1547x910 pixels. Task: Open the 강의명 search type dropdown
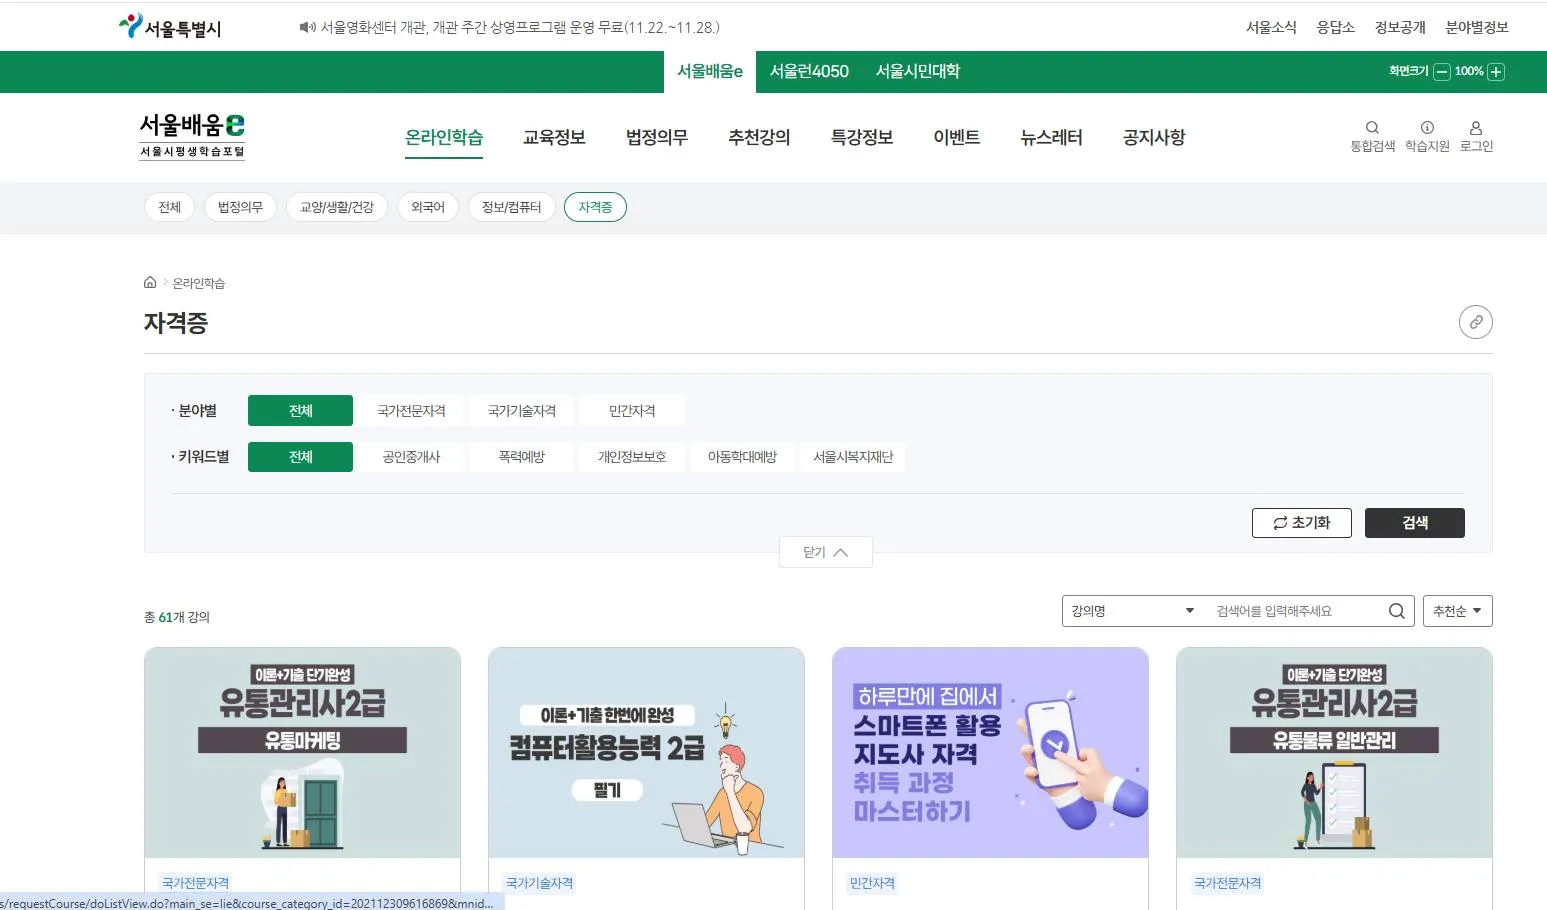pos(1132,611)
